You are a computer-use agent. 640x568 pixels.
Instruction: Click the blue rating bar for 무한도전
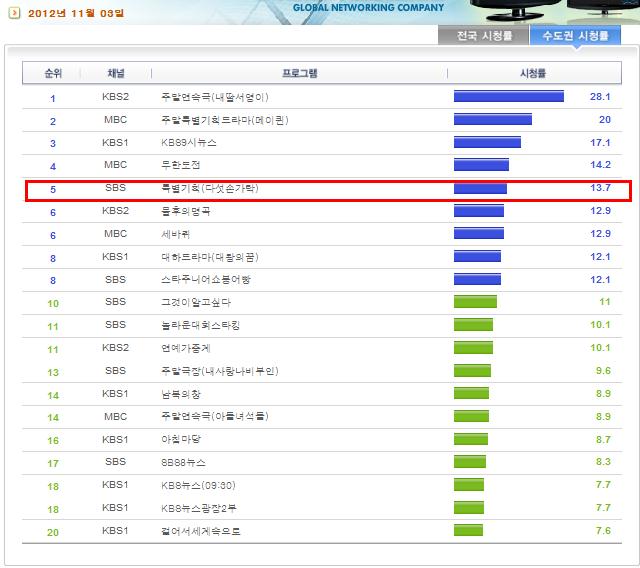click(481, 164)
